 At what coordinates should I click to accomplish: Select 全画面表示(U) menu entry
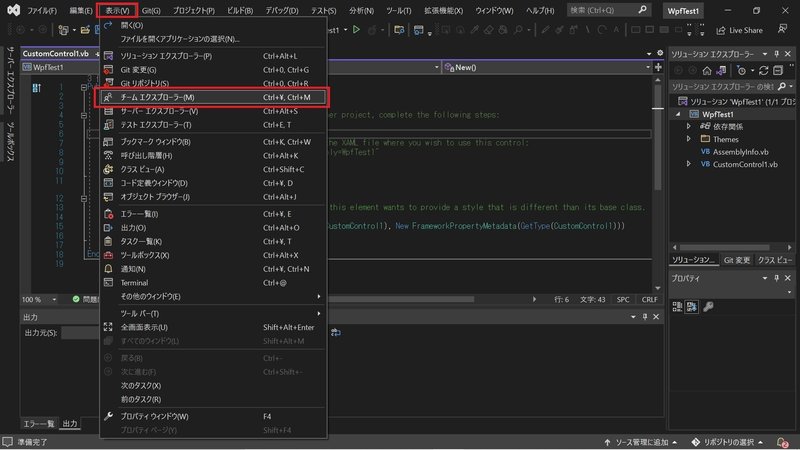[212, 327]
